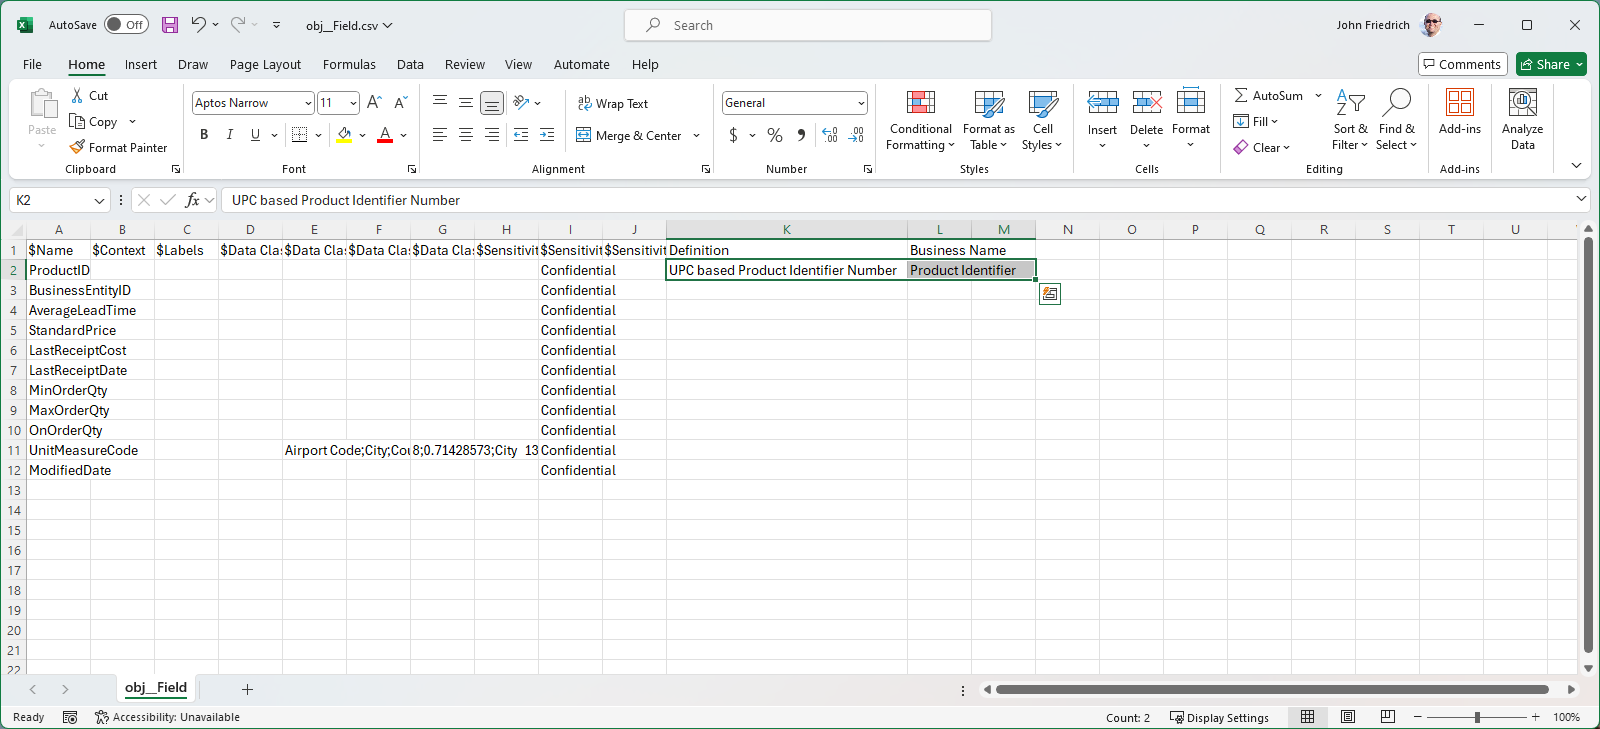Expand the Number Format dropdown
The height and width of the screenshot is (729, 1600).
point(860,103)
